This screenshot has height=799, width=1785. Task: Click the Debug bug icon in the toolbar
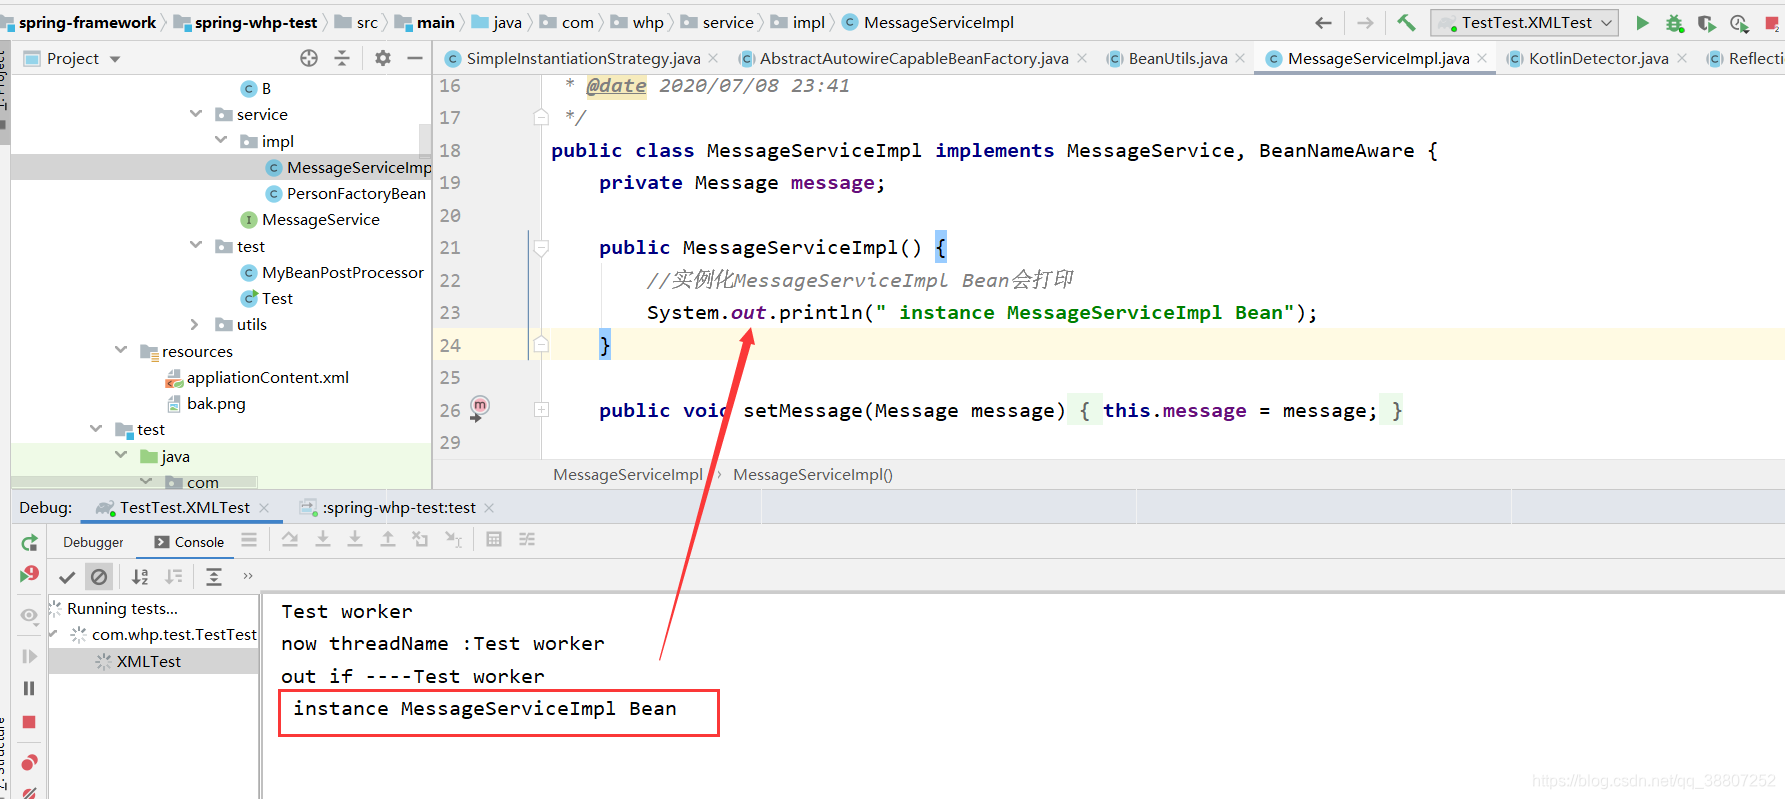pos(1674,22)
